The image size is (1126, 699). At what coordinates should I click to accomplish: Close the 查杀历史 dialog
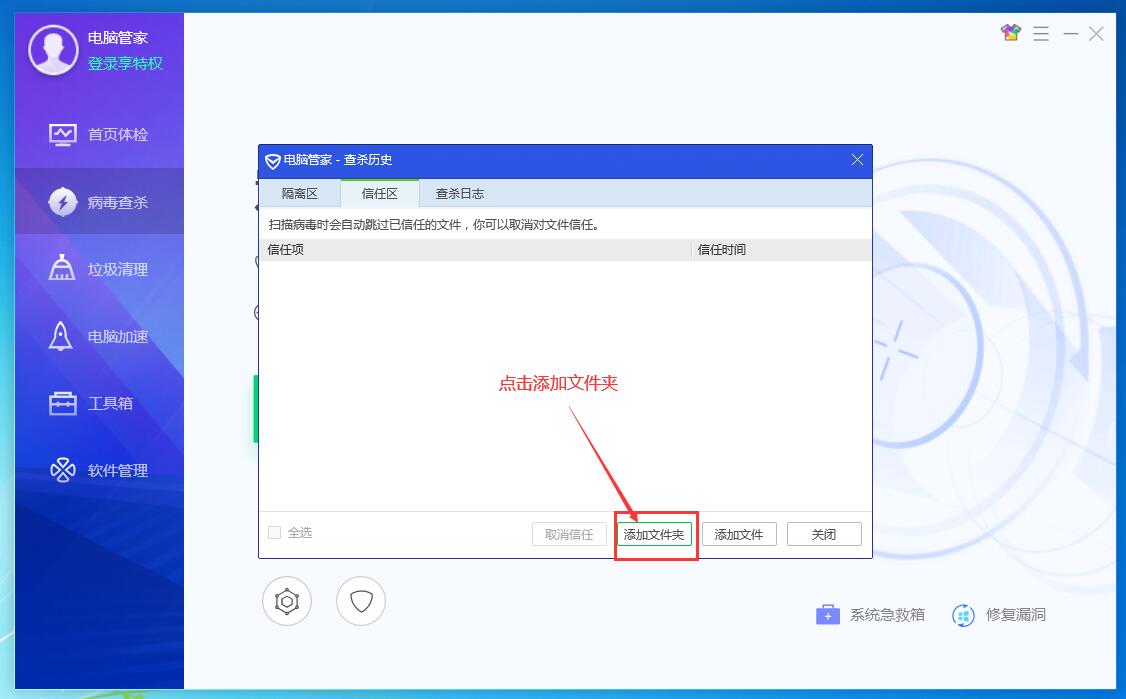[x=857, y=159]
